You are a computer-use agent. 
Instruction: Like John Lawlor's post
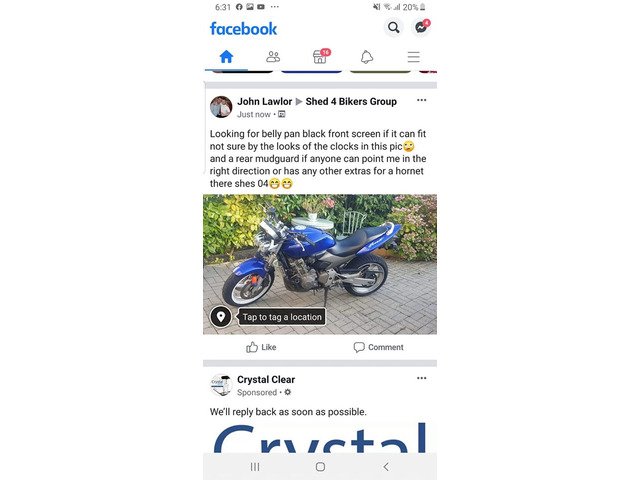(261, 347)
